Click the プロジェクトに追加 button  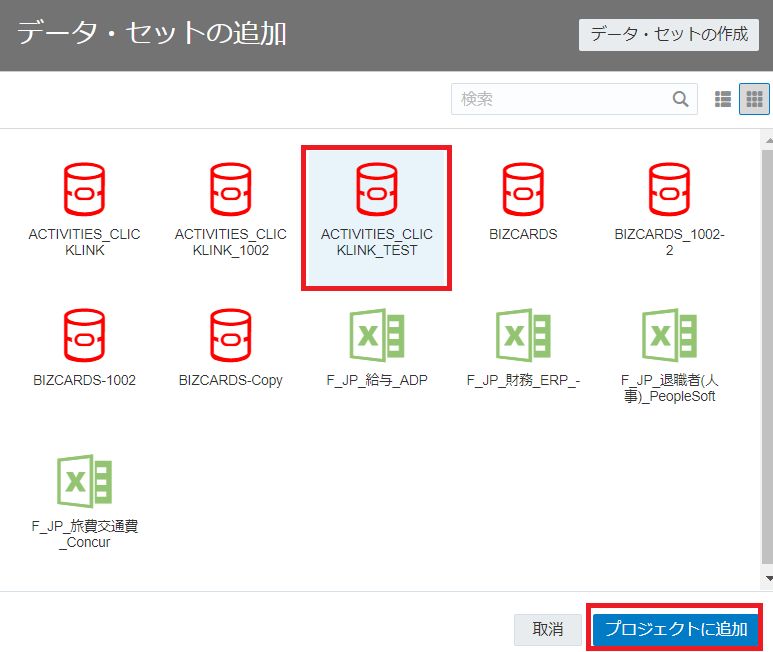[x=675, y=629]
